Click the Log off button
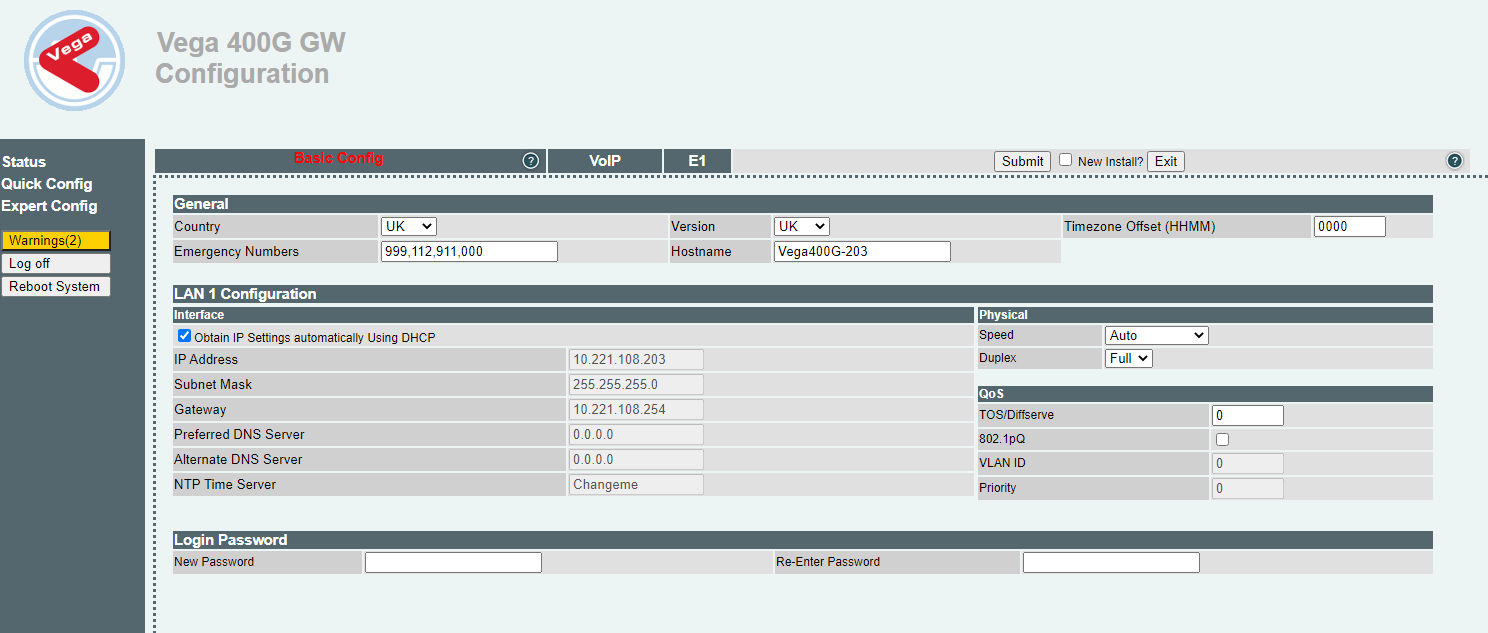The image size is (1488, 633). tap(56, 263)
